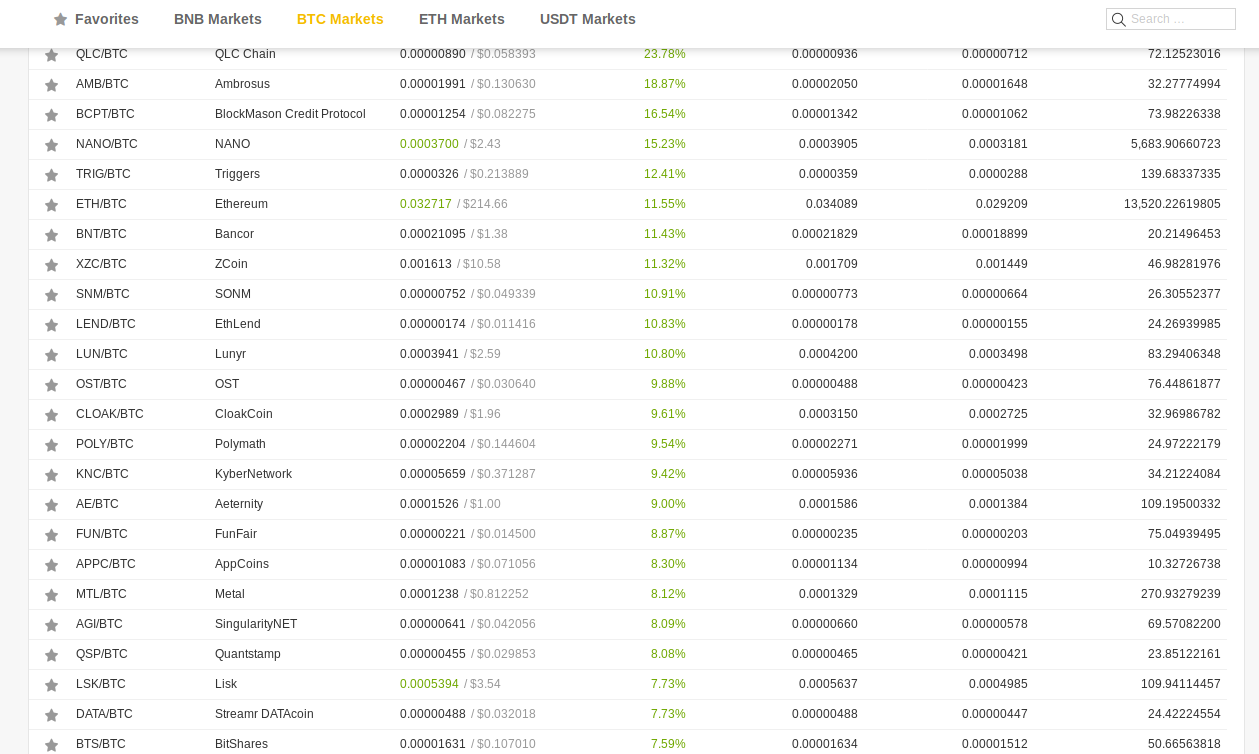Click last price 0.0005394
The image size is (1259, 754).
429,684
